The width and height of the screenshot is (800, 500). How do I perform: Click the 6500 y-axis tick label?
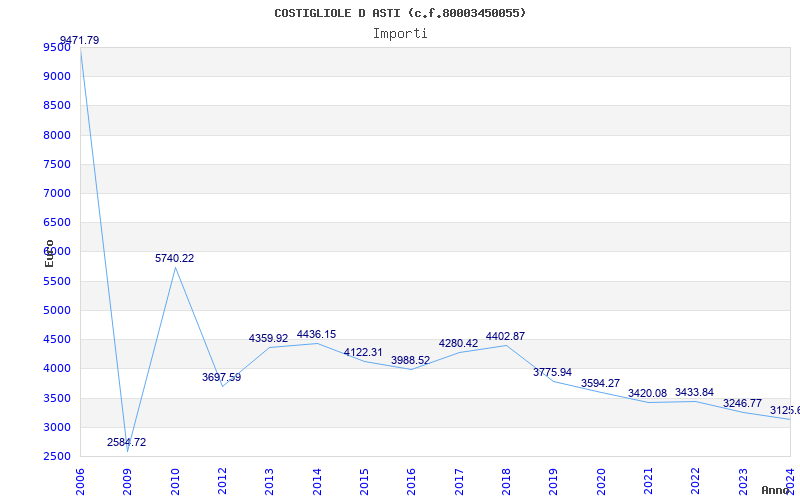pyautogui.click(x=57, y=222)
